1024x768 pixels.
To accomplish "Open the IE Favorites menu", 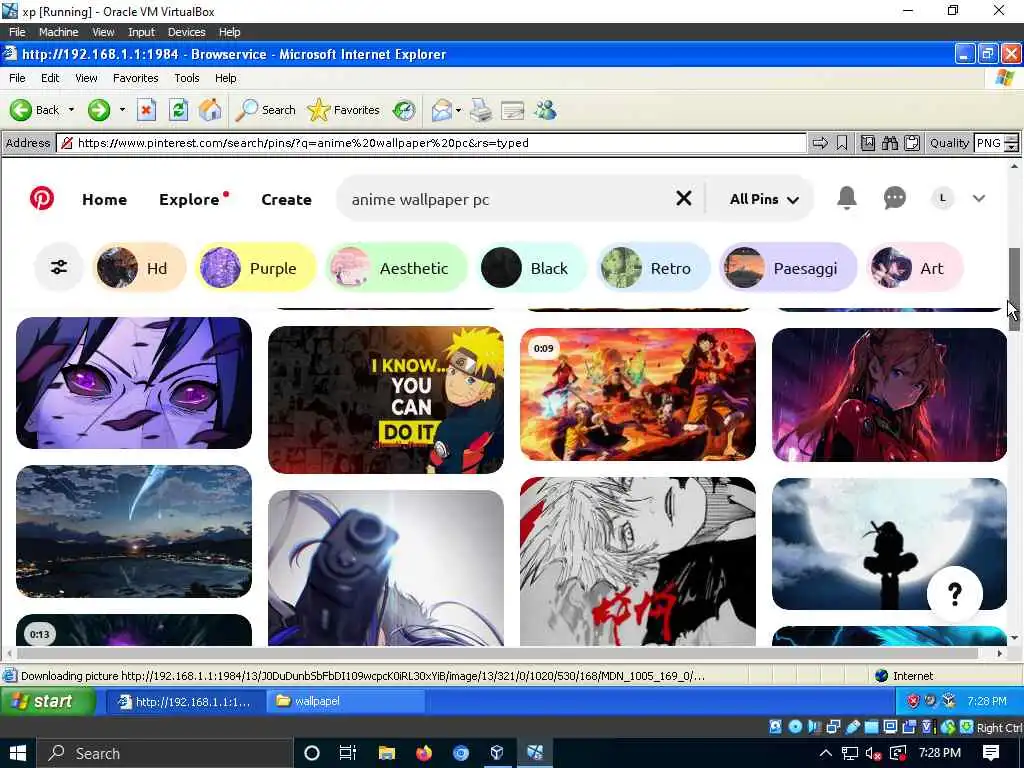I will point(135,78).
